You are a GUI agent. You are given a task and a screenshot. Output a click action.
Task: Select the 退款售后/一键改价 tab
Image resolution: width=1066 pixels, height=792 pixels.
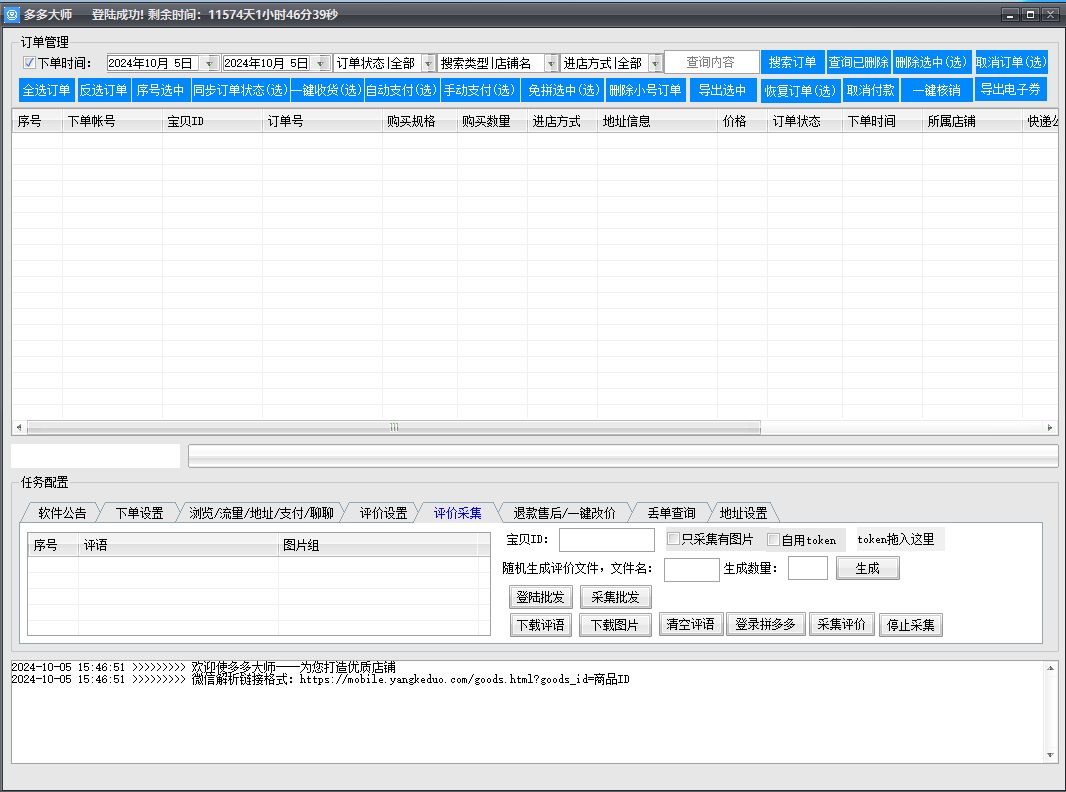(x=564, y=513)
